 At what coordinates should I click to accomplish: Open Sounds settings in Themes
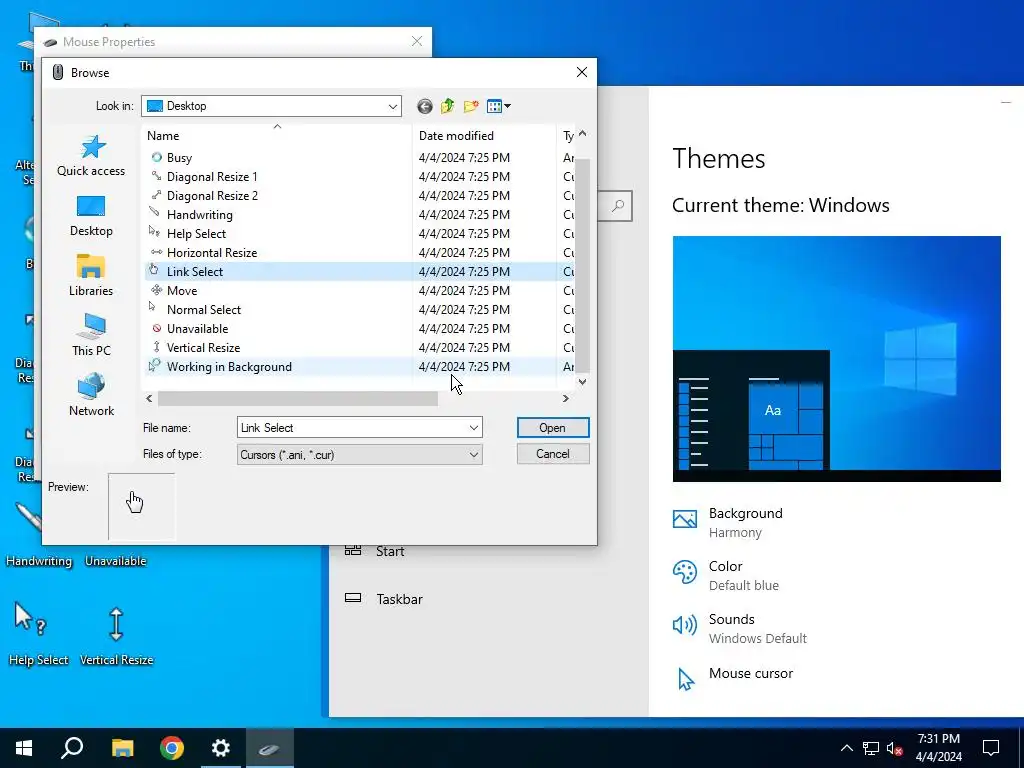(x=740, y=628)
